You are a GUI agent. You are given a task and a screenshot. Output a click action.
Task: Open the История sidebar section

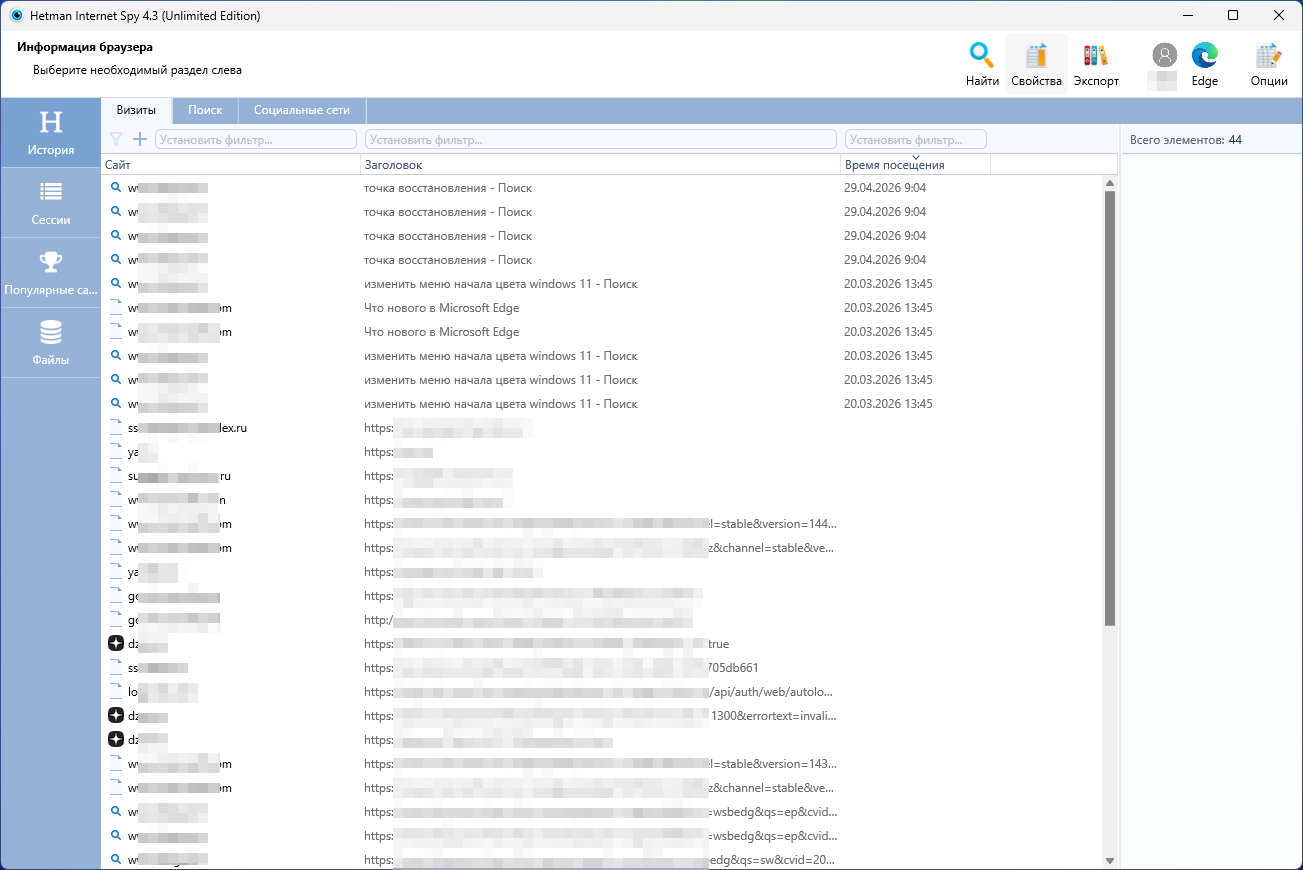click(x=51, y=133)
